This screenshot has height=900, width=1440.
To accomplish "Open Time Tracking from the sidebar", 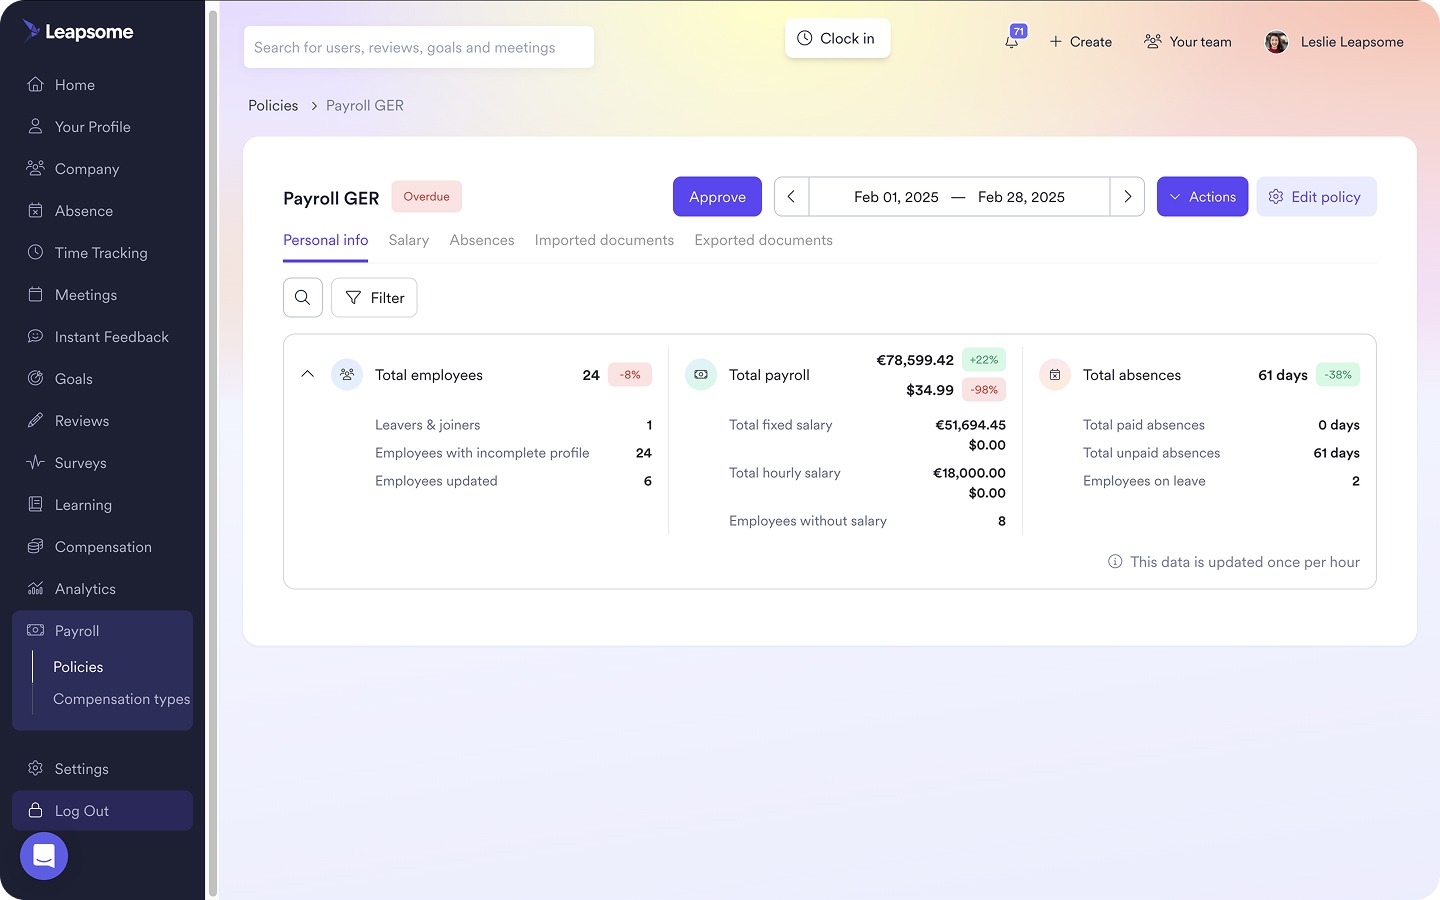I will pos(35,252).
